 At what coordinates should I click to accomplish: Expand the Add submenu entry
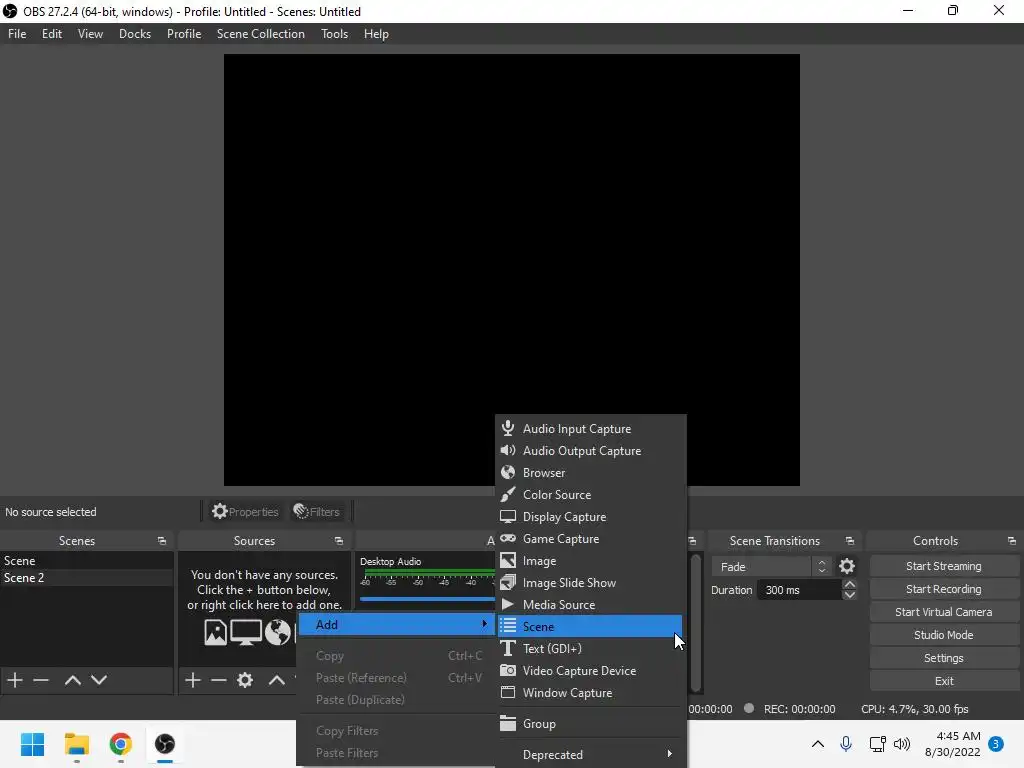tap(397, 624)
